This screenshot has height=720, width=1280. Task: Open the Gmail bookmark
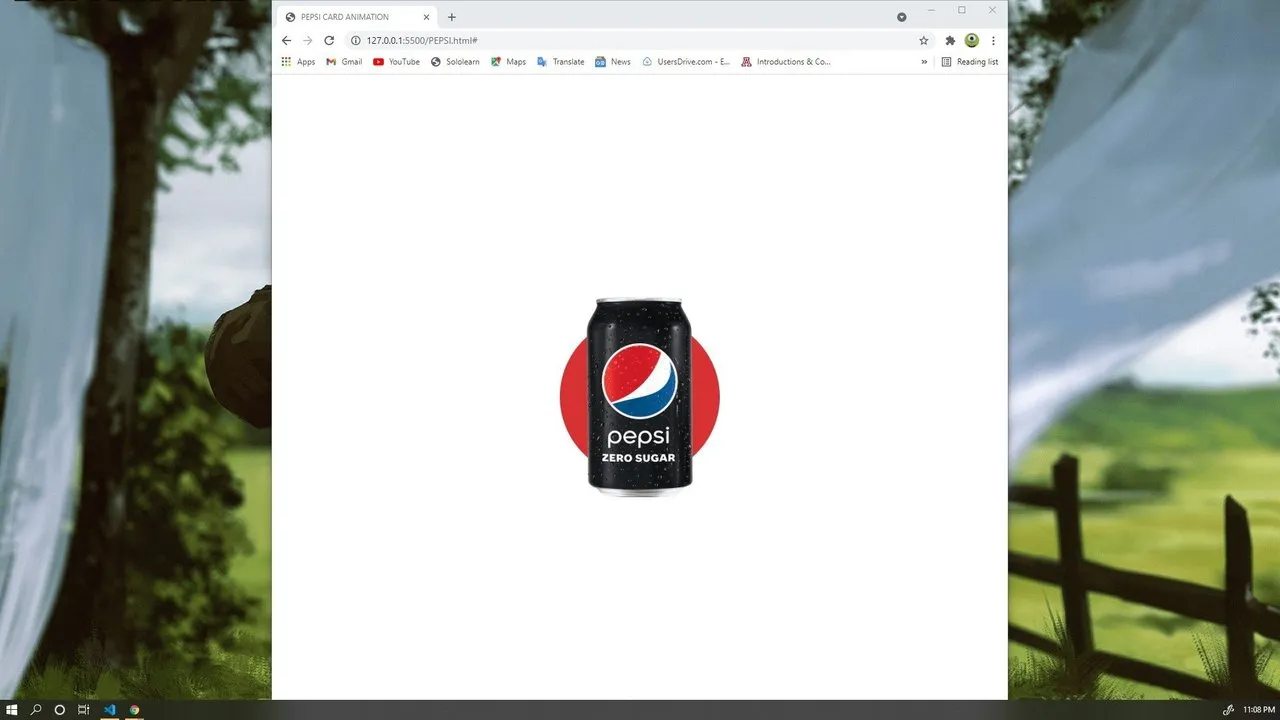(344, 62)
